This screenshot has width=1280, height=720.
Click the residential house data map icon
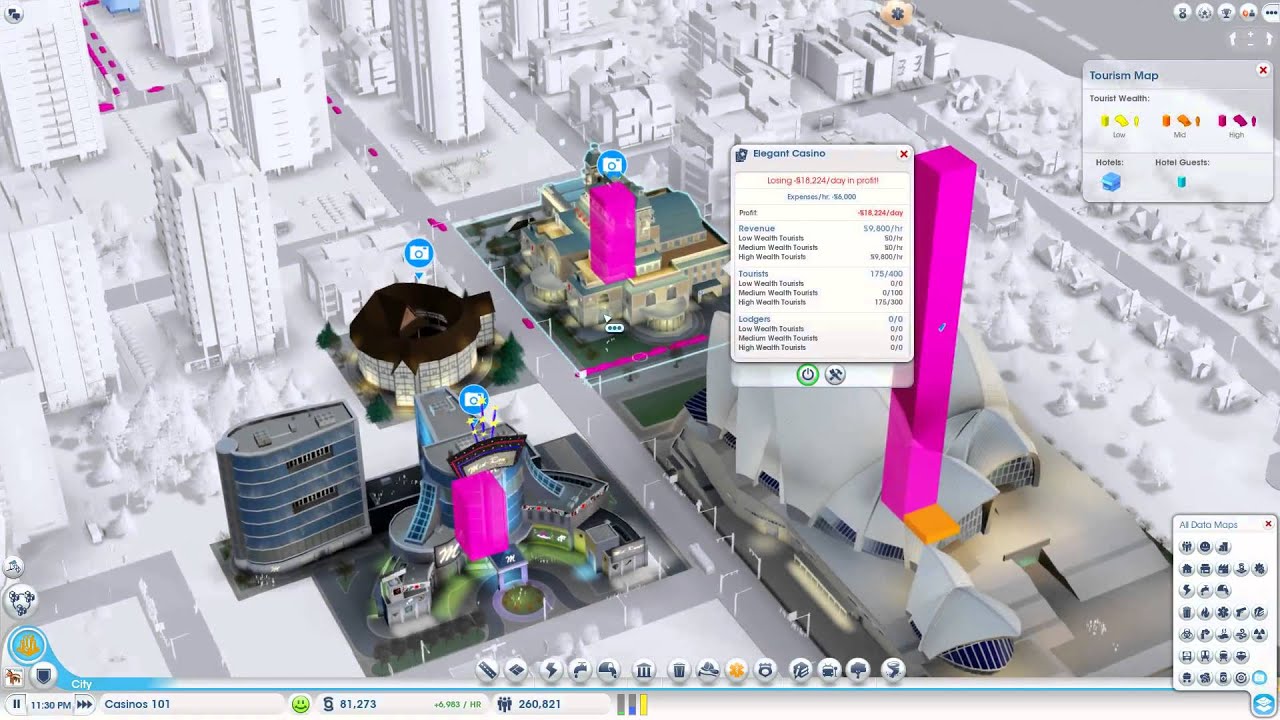point(1187,568)
